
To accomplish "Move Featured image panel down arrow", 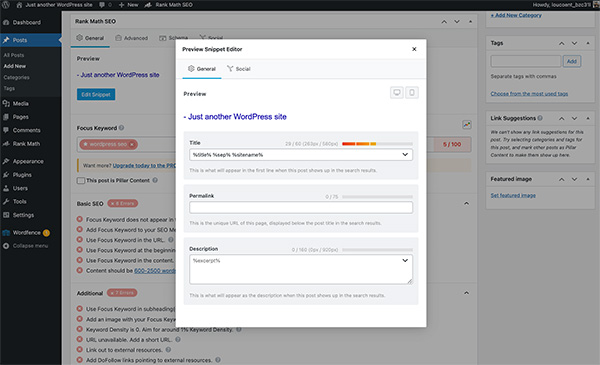I will [574, 179].
